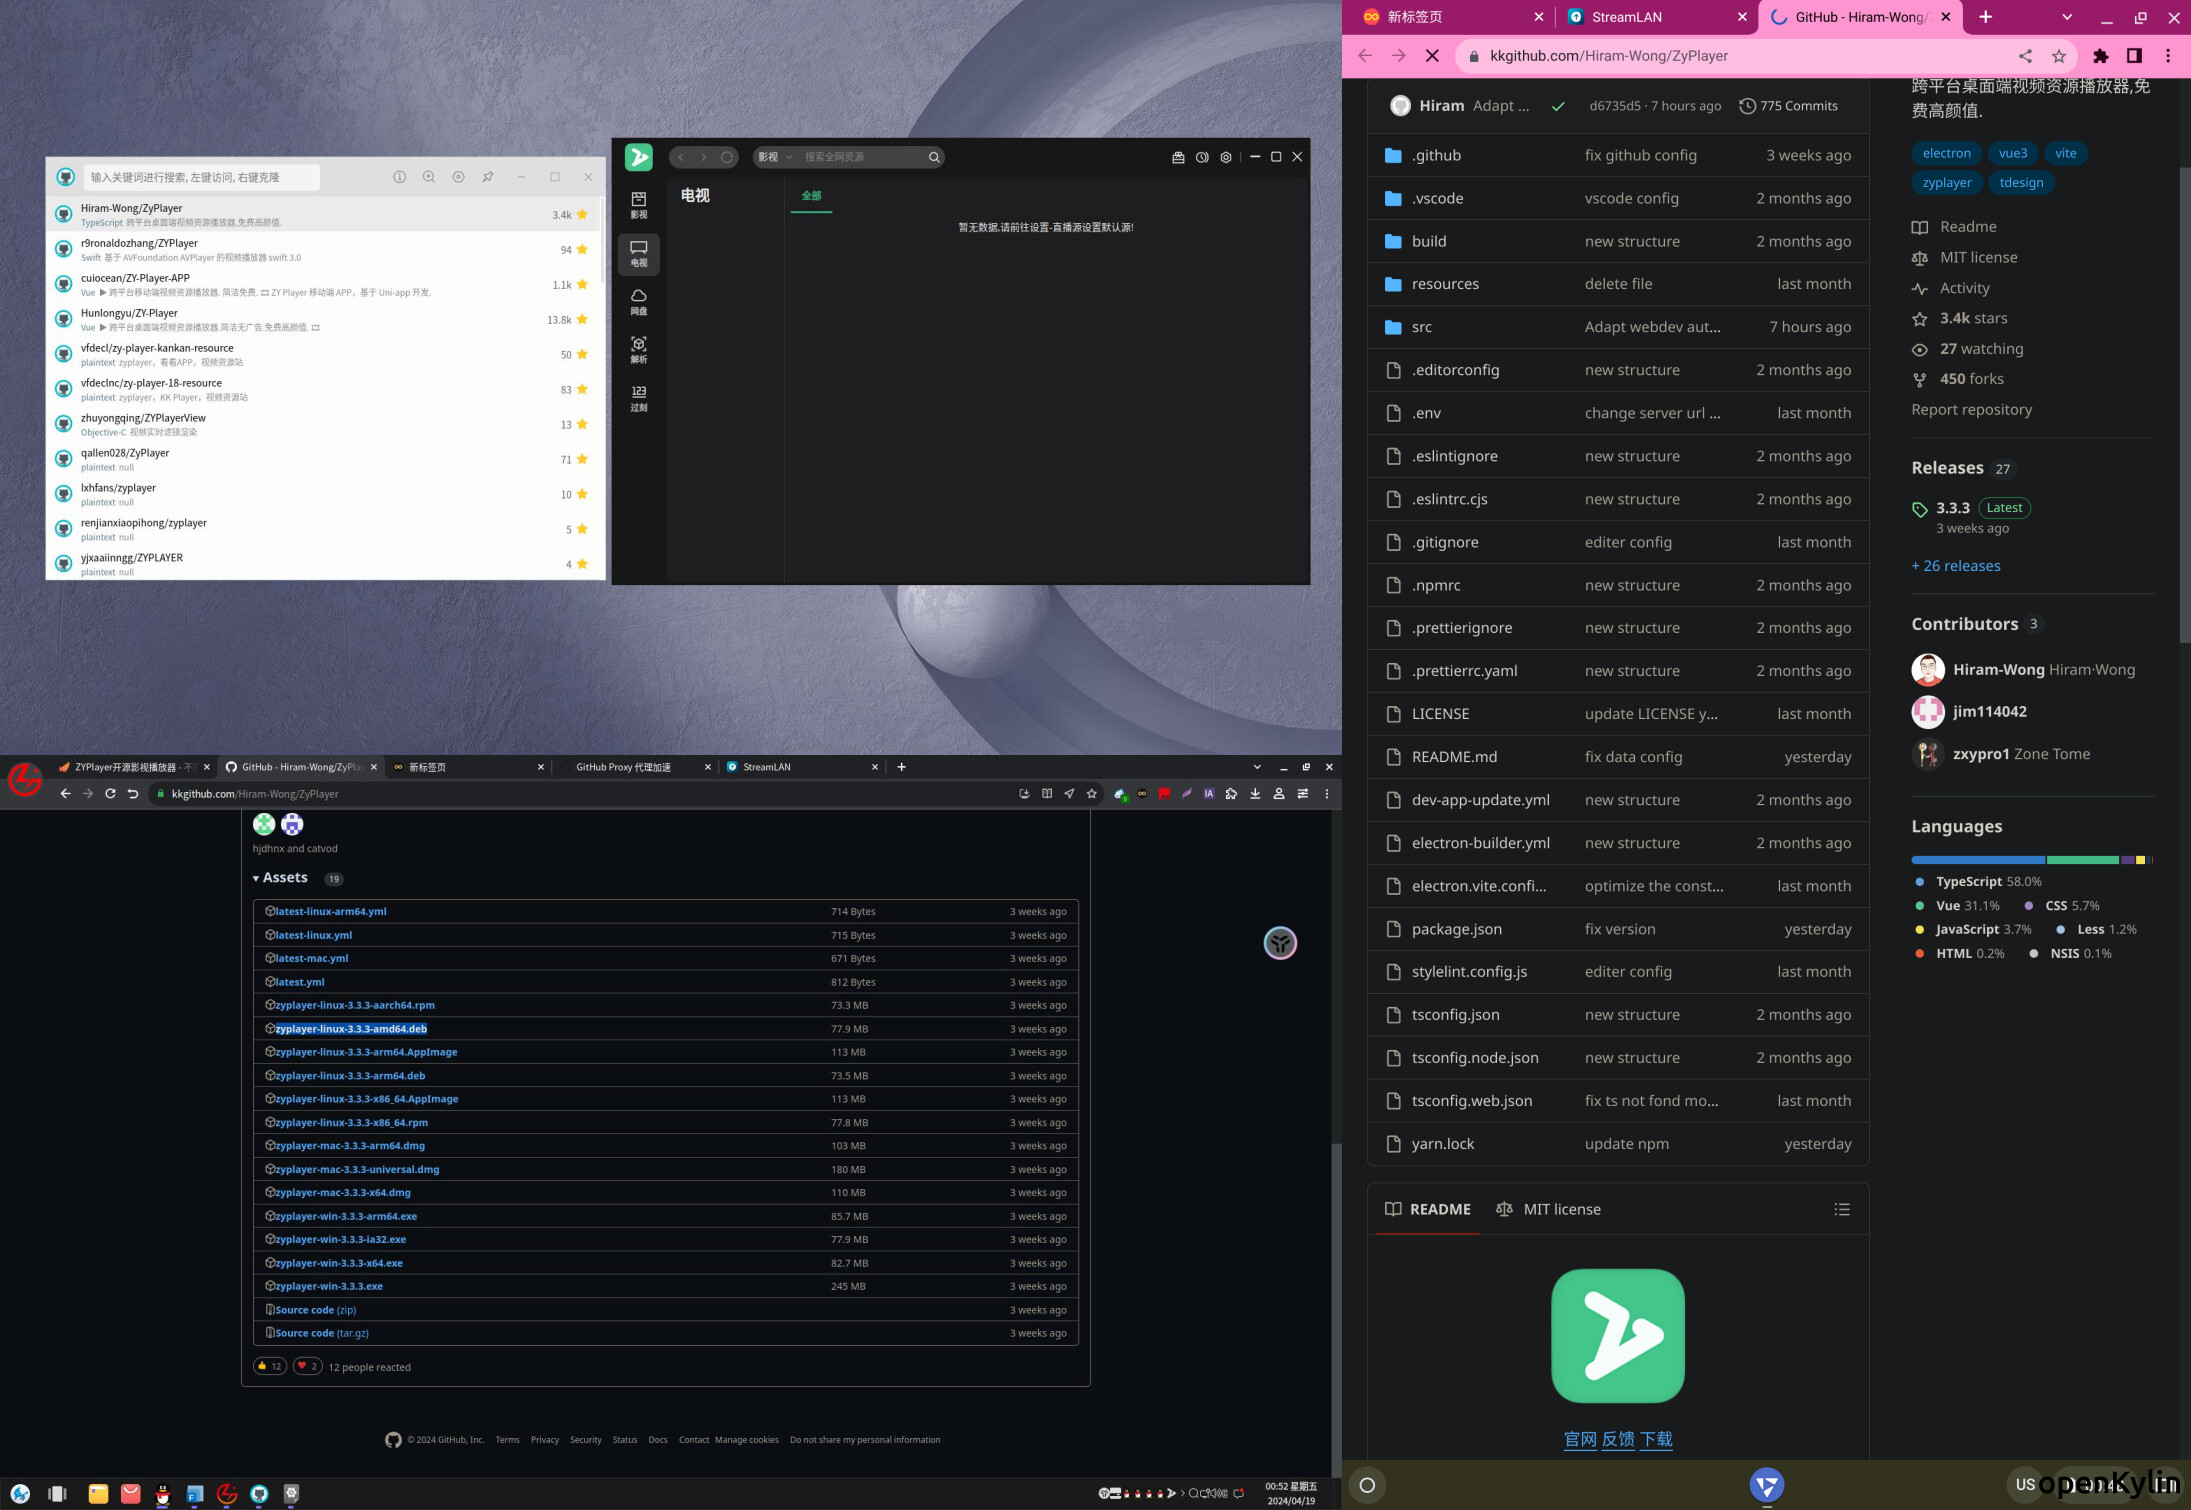Screen dimensions: 2191x1510
Task: Click ZyPlayer's history clock icon
Action: pyautogui.click(x=1202, y=157)
